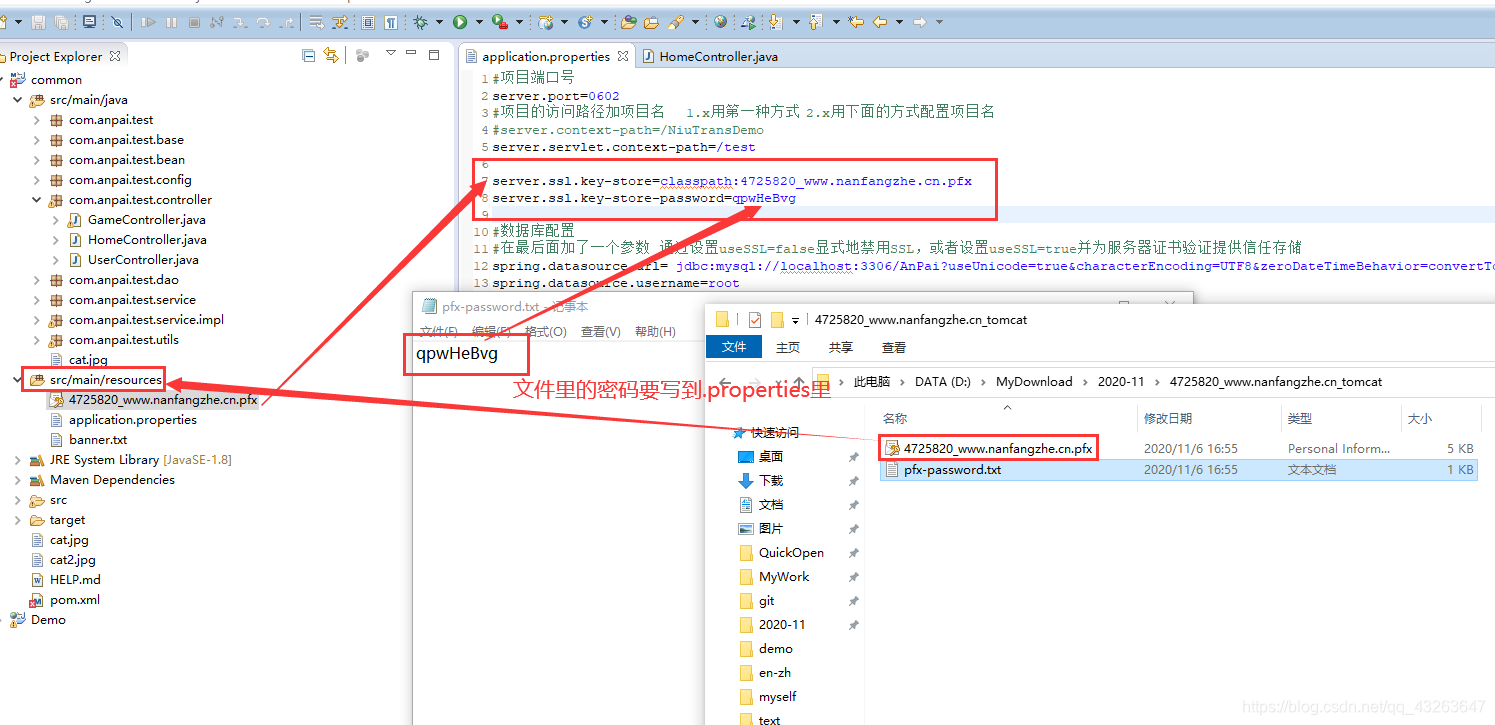This screenshot has height=725, width=1495.
Task: Close the application.properties editor tab
Action: click(623, 57)
